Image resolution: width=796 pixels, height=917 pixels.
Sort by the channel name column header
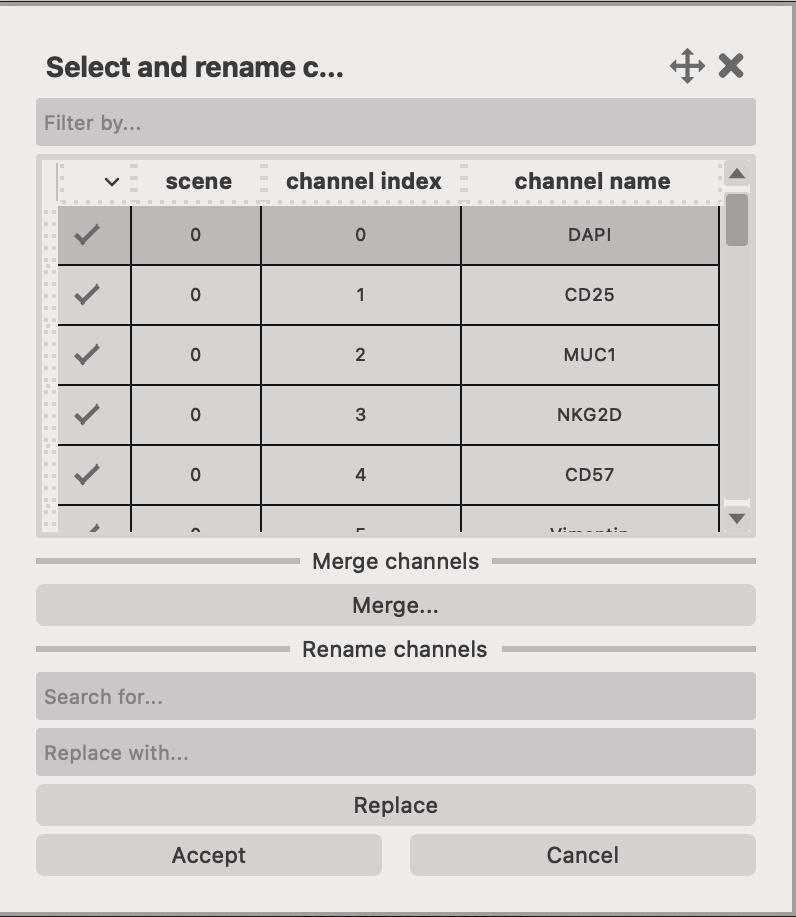(592, 182)
